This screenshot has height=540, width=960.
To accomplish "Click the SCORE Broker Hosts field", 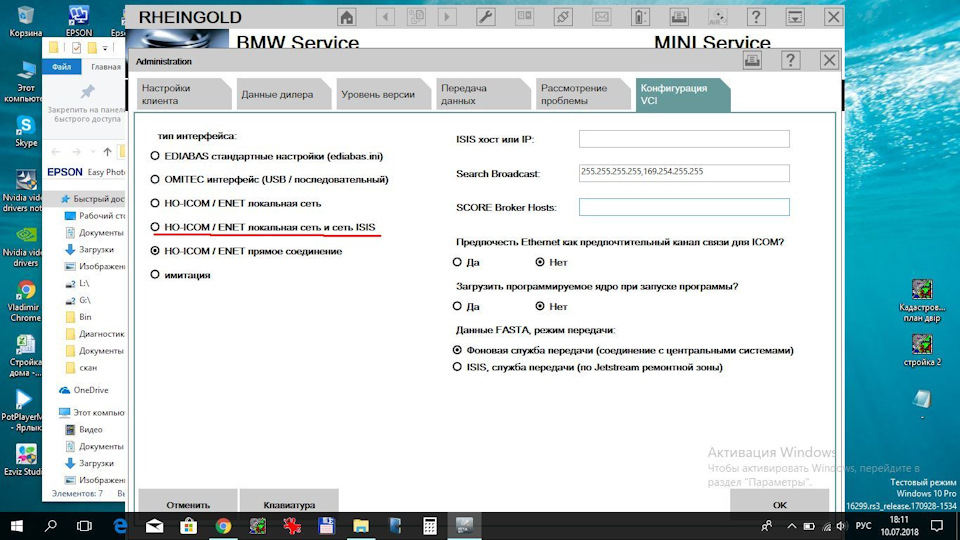I will tap(684, 207).
